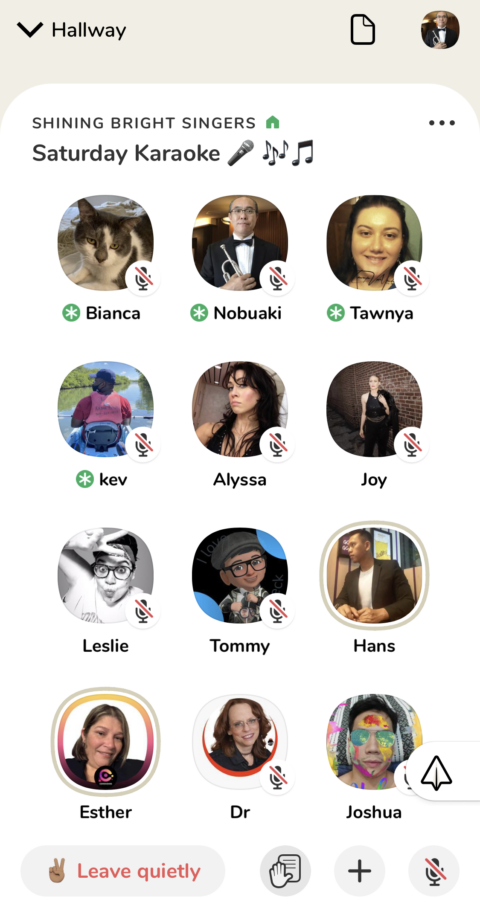Click the green moderator badge beside Nobuaki
This screenshot has height=914, width=480.
199,313
